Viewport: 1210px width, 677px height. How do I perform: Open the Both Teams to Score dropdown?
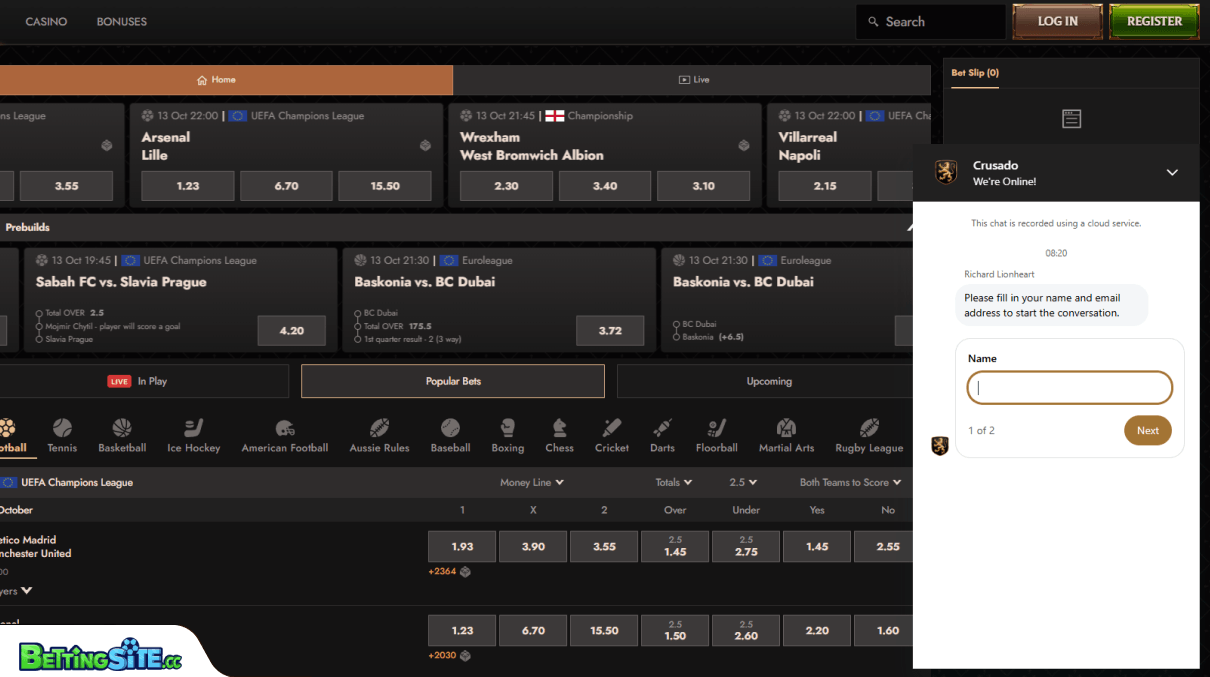pos(850,482)
